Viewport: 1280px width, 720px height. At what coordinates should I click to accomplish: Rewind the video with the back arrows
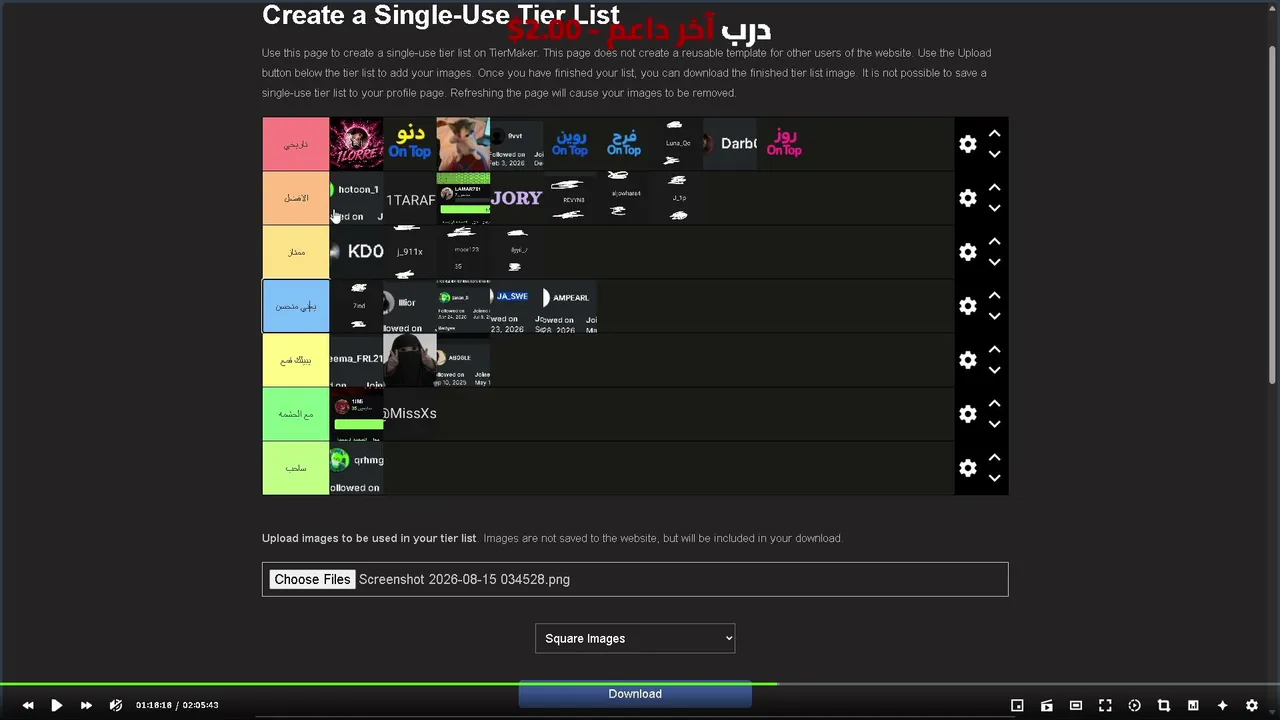(28, 705)
